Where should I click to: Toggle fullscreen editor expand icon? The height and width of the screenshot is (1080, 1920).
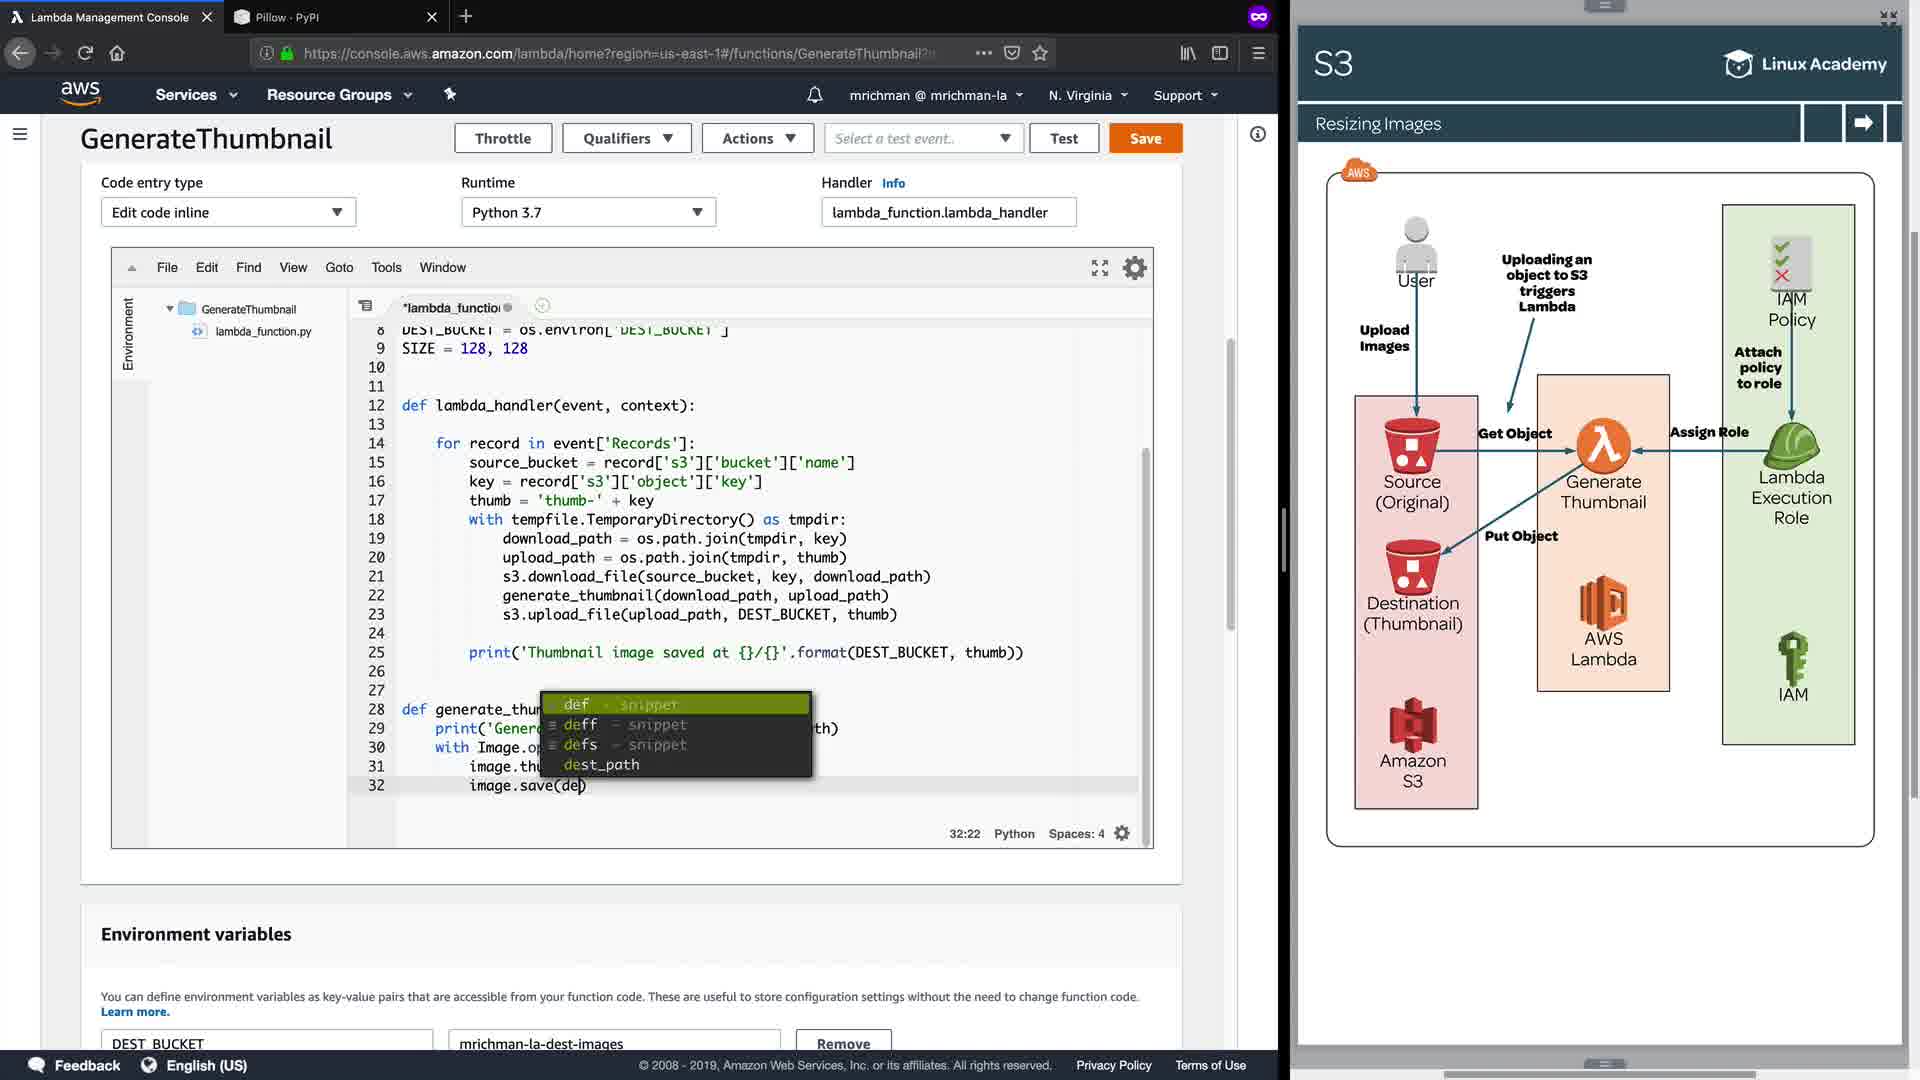coord(1100,268)
